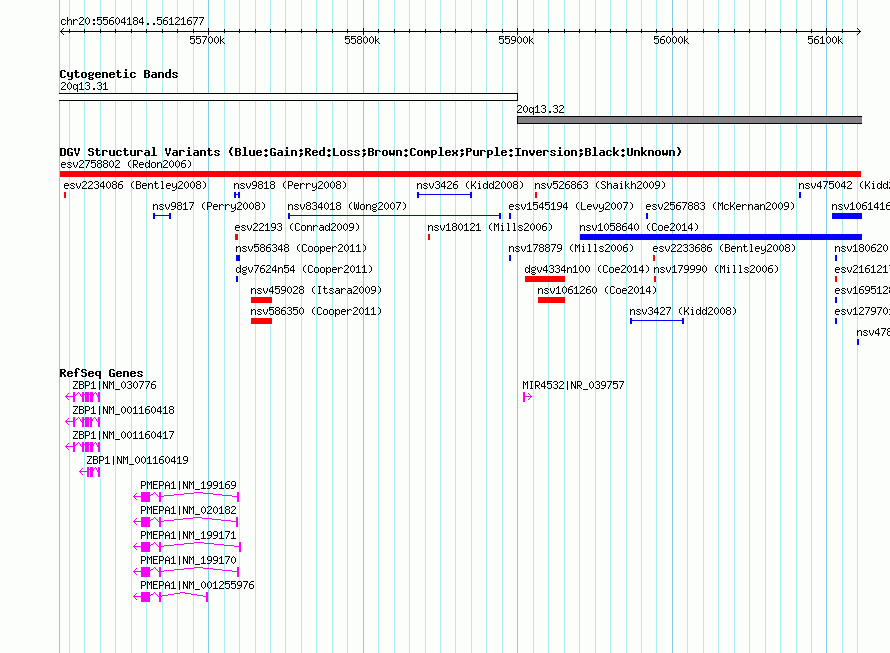
Task: Click the 56000k ruler tick label
Action: click(671, 40)
